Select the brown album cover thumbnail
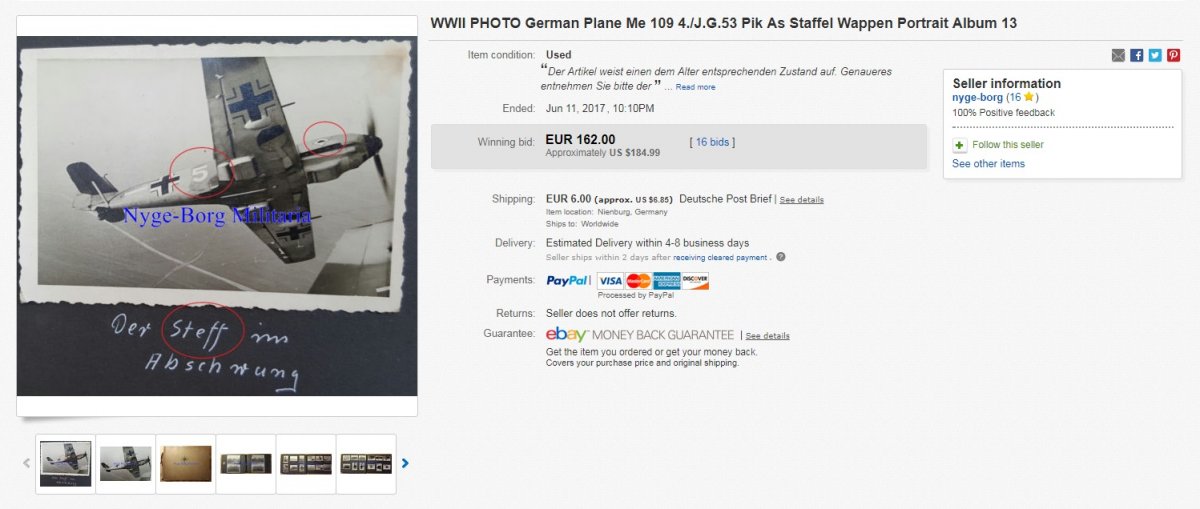1200x509 pixels. (x=186, y=463)
